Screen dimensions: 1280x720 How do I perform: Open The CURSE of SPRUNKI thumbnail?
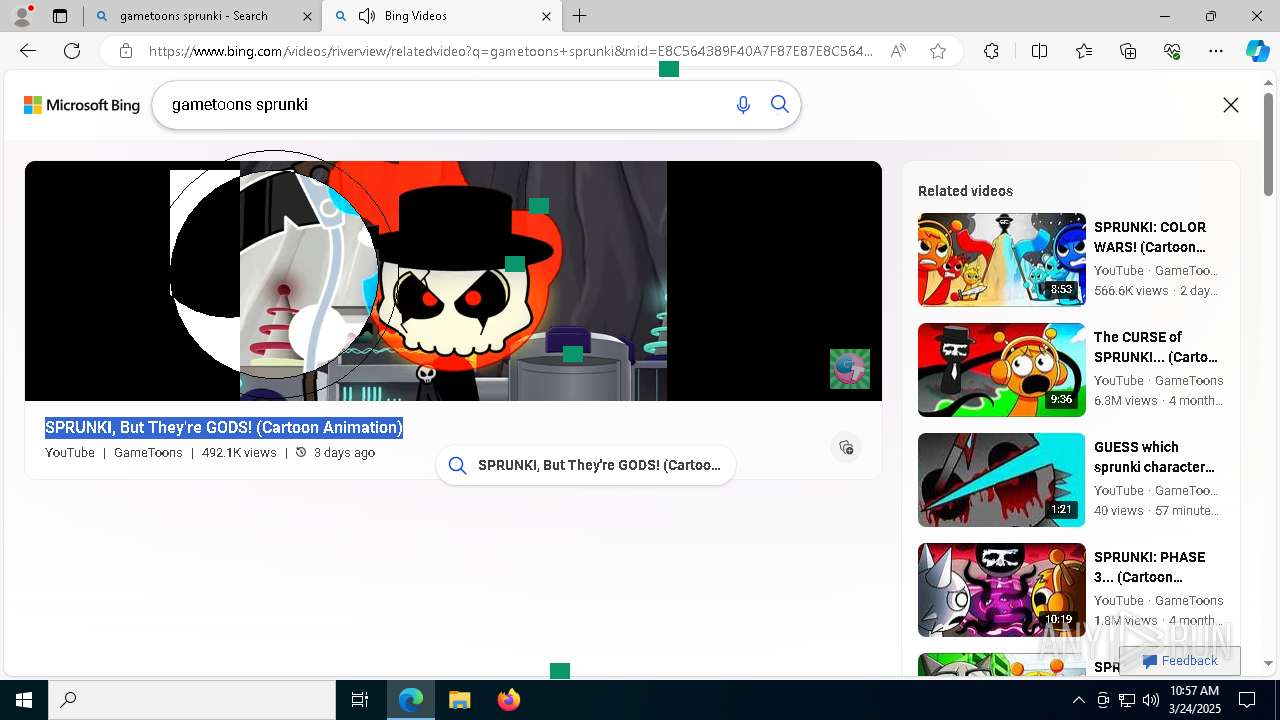click(1002, 370)
